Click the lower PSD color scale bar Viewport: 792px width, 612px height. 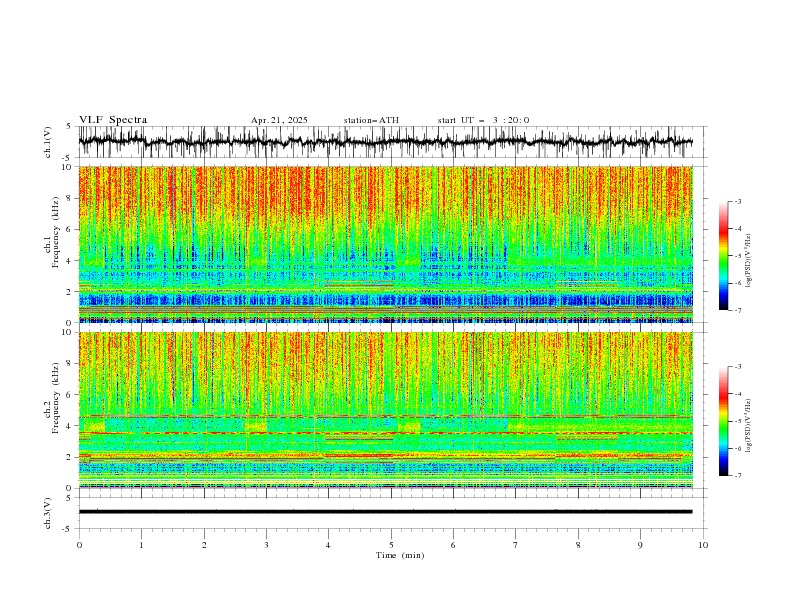pyautogui.click(x=723, y=421)
